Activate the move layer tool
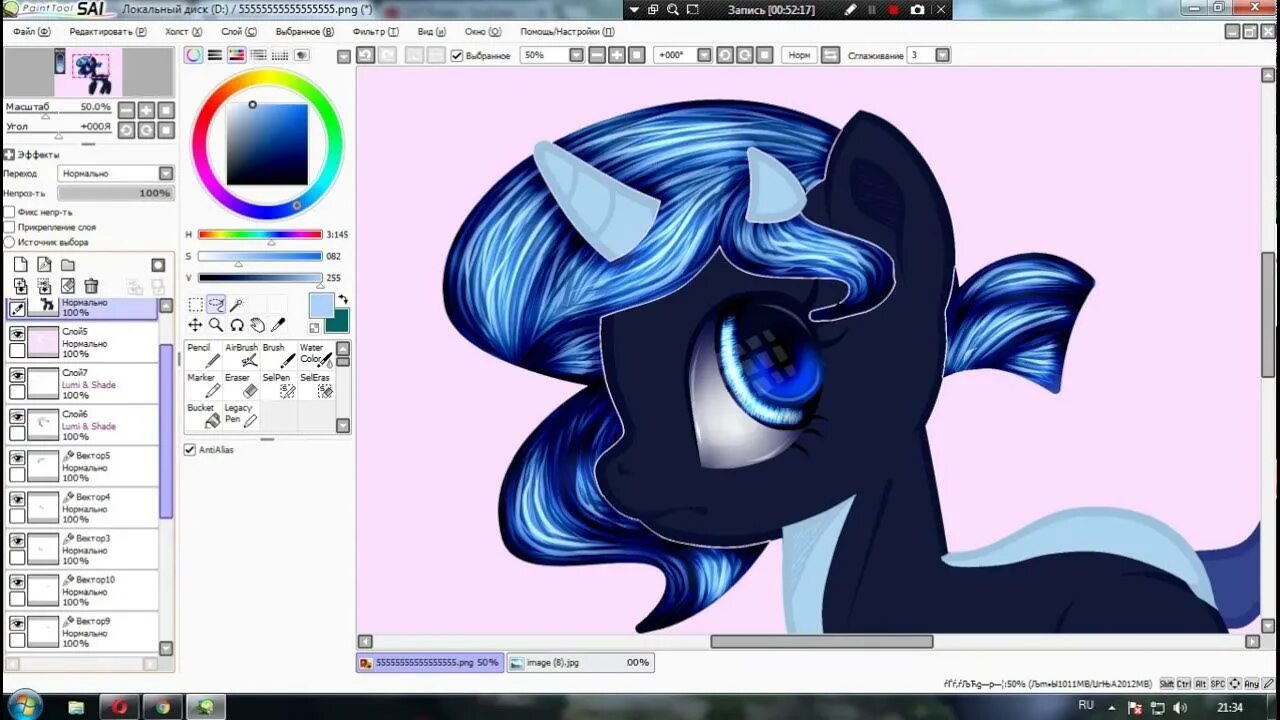The width and height of the screenshot is (1280, 720). tap(195, 325)
